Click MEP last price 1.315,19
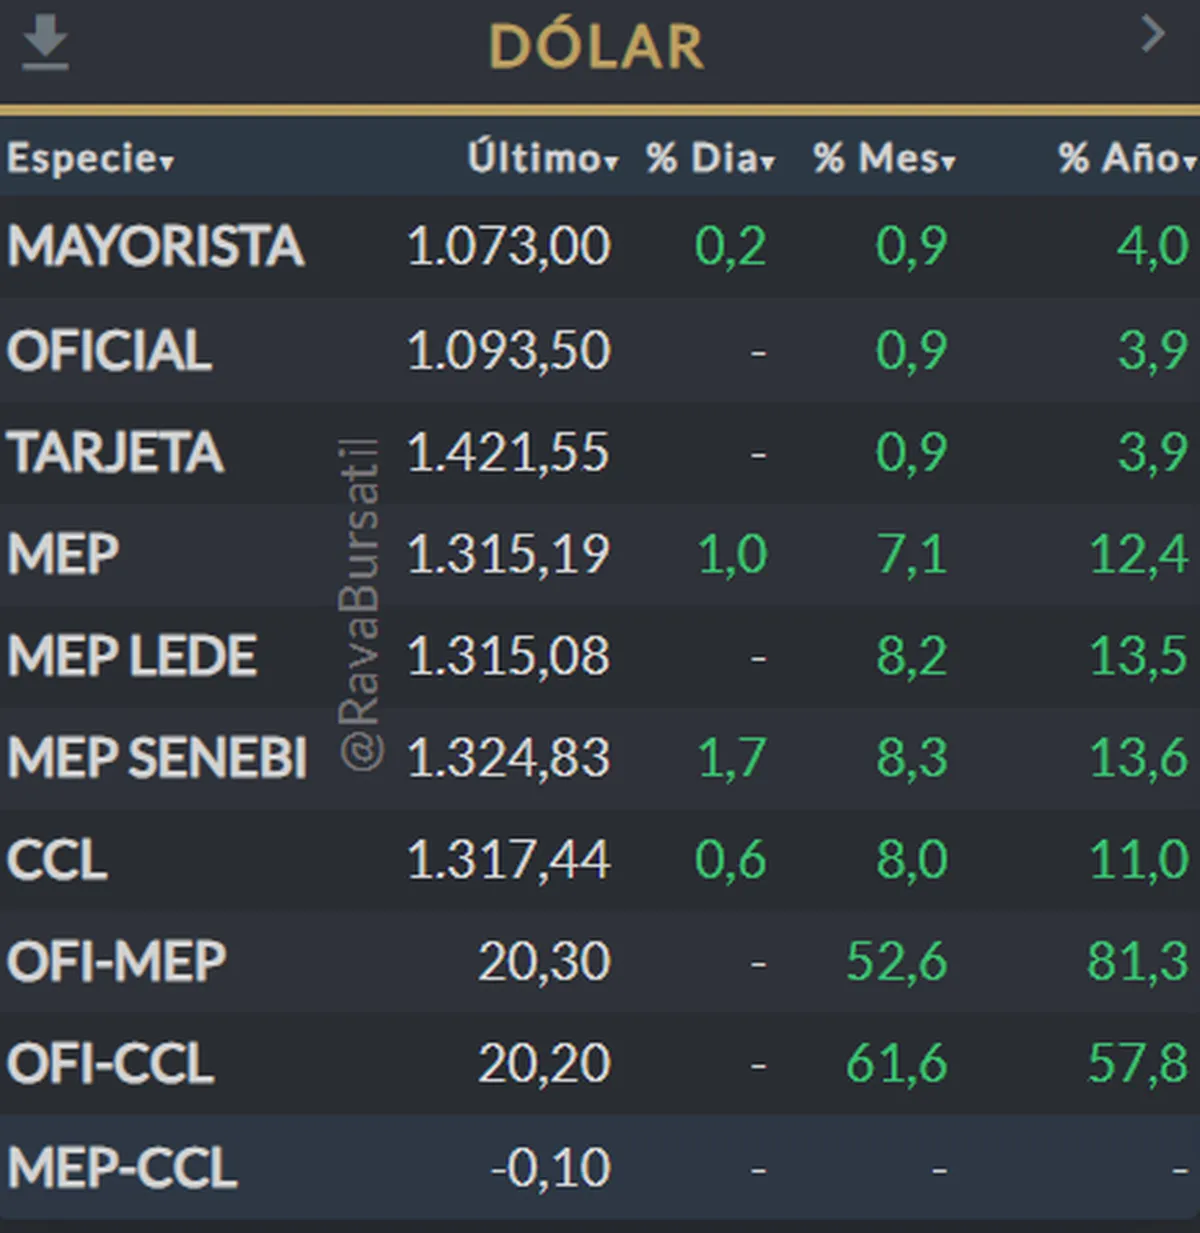 [x=508, y=555]
